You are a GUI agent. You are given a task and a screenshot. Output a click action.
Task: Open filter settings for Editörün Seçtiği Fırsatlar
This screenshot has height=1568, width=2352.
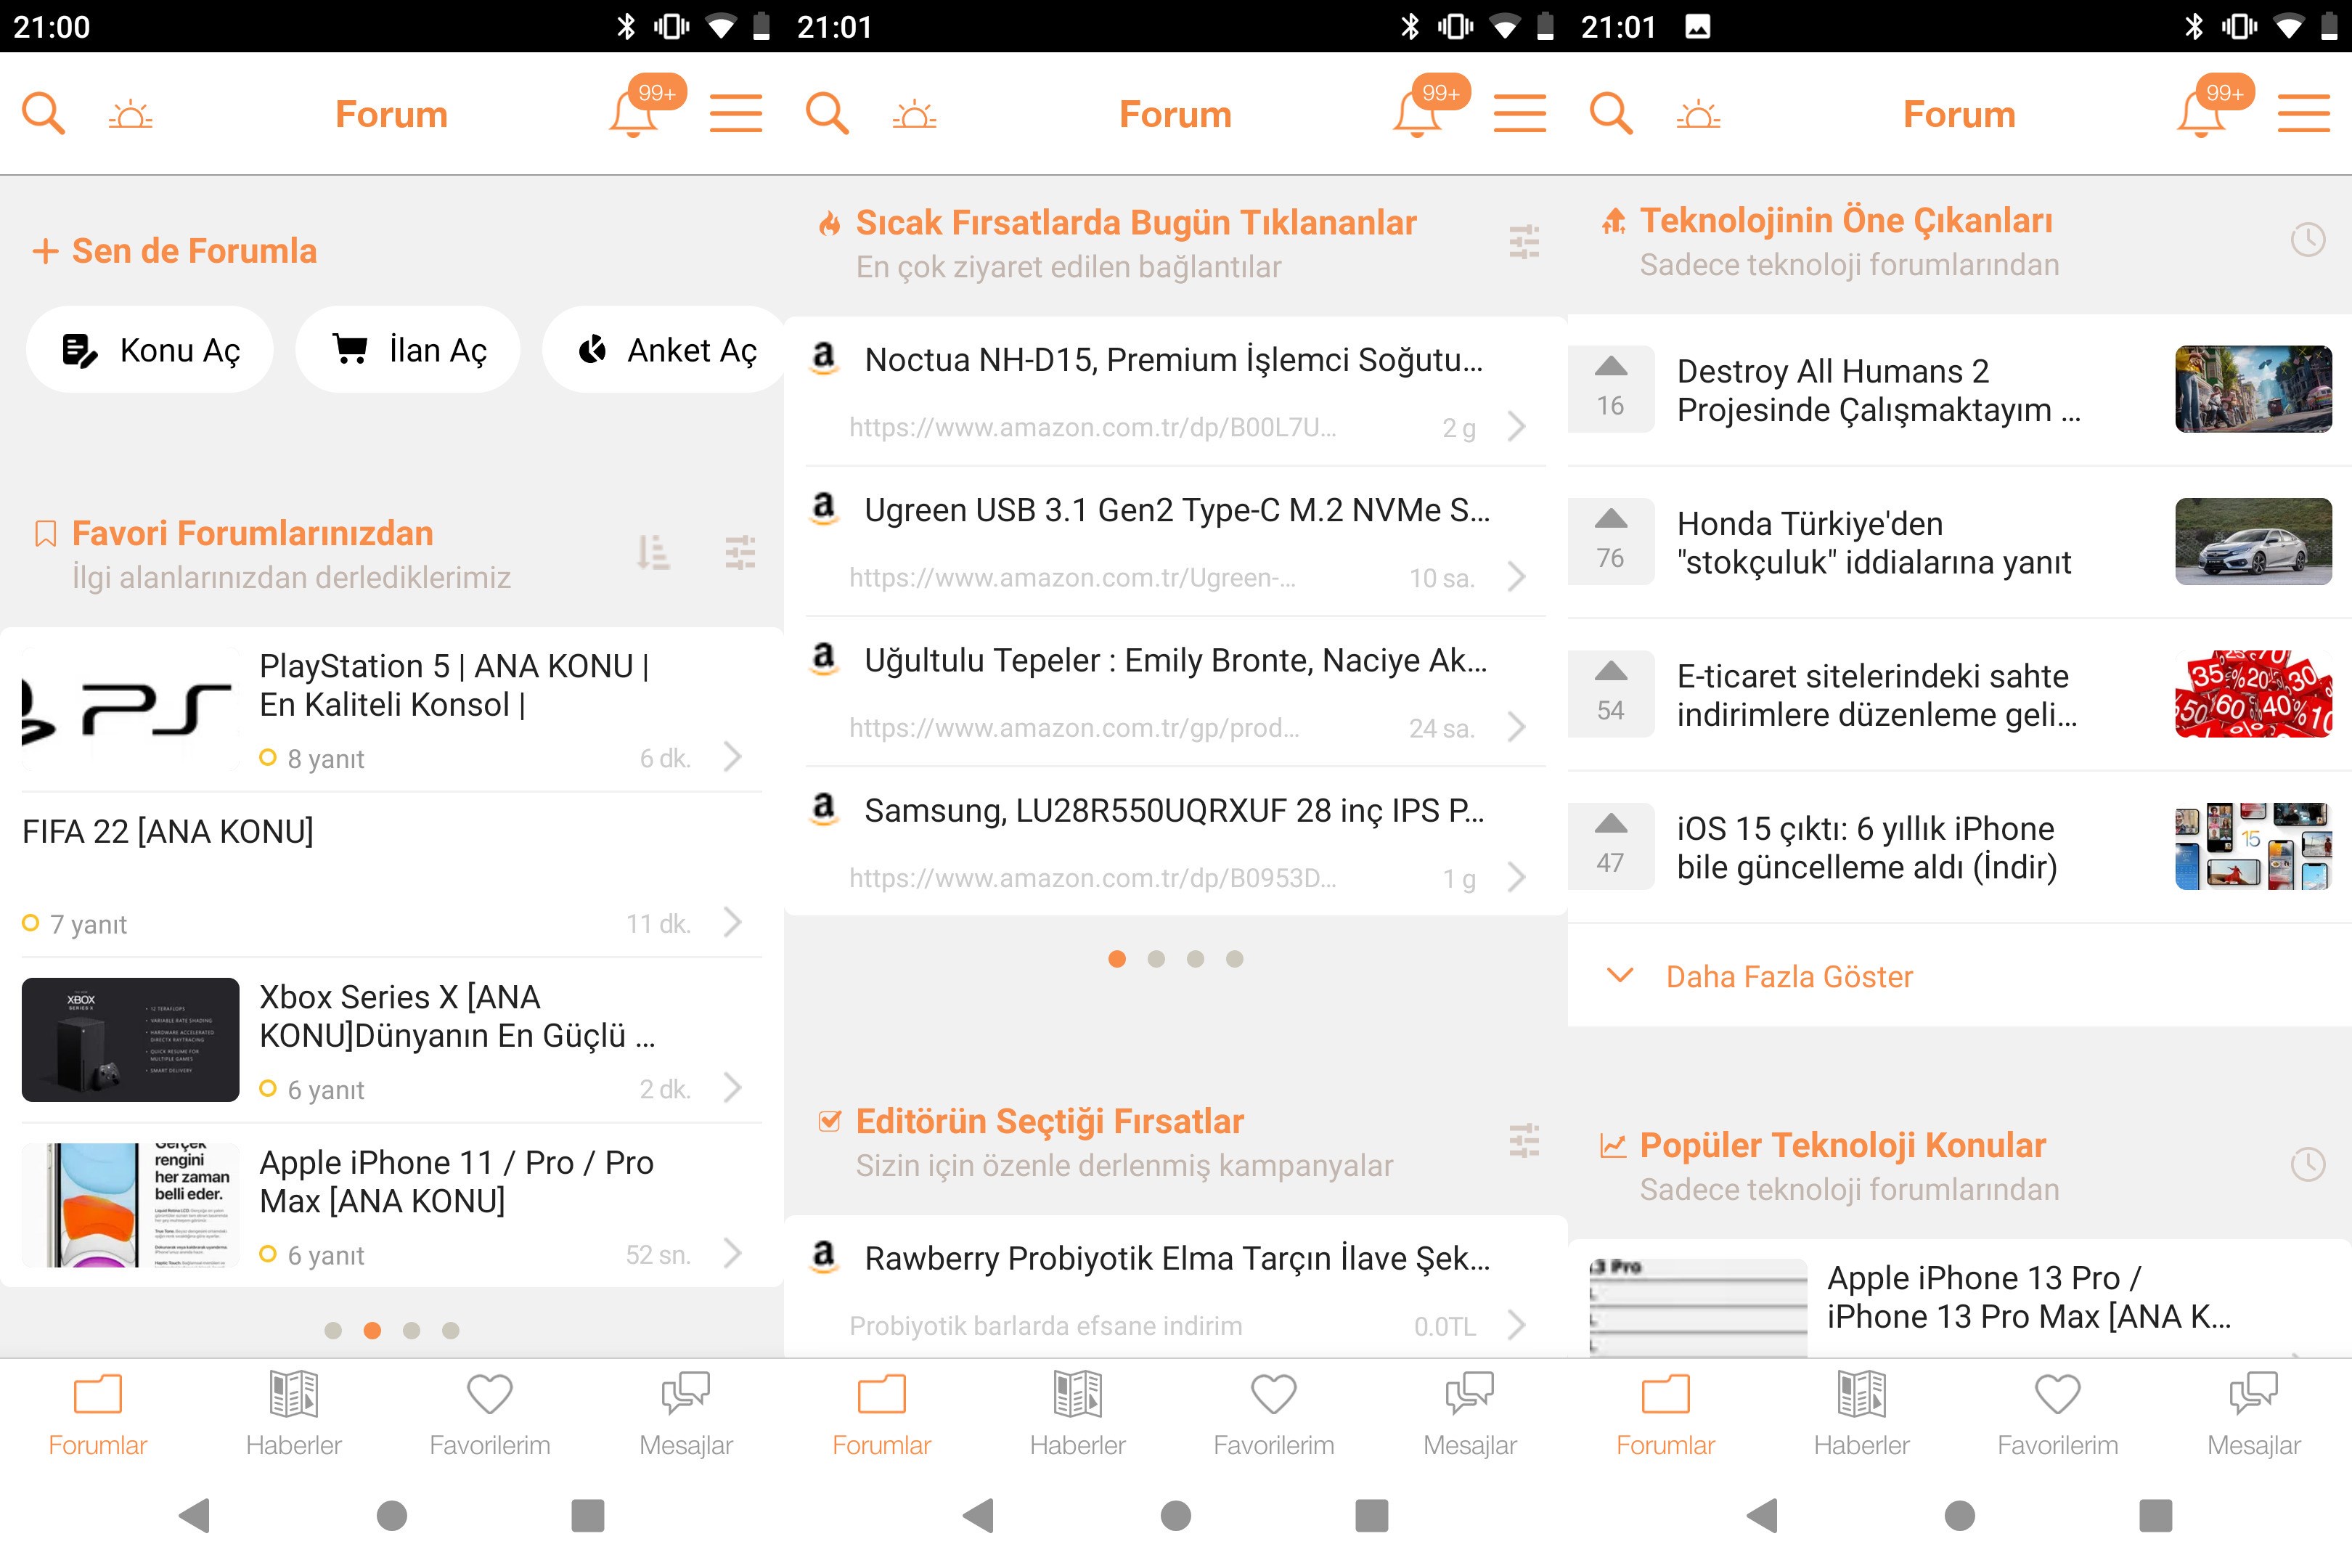coord(1524,1141)
